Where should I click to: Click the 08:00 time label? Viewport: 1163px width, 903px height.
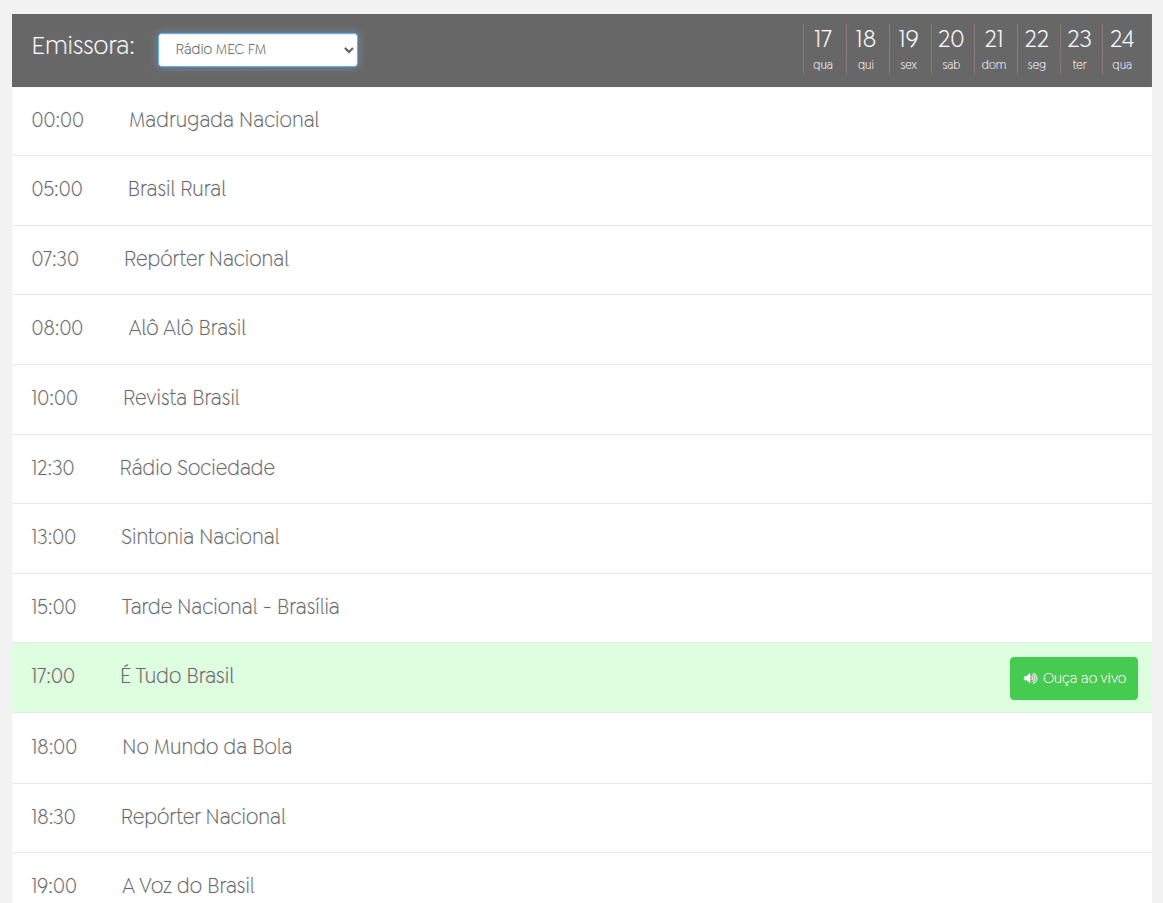click(x=57, y=328)
